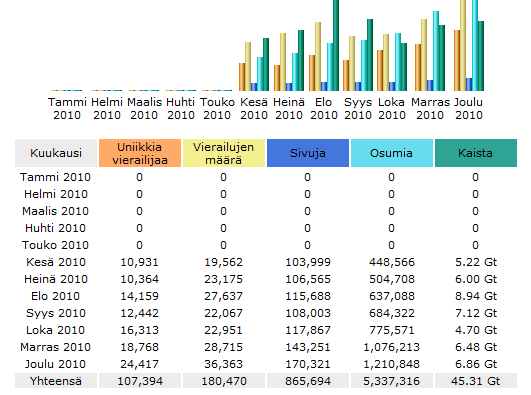Click the Tammi 2010 chart axis label
531x395 pixels.
click(67, 108)
